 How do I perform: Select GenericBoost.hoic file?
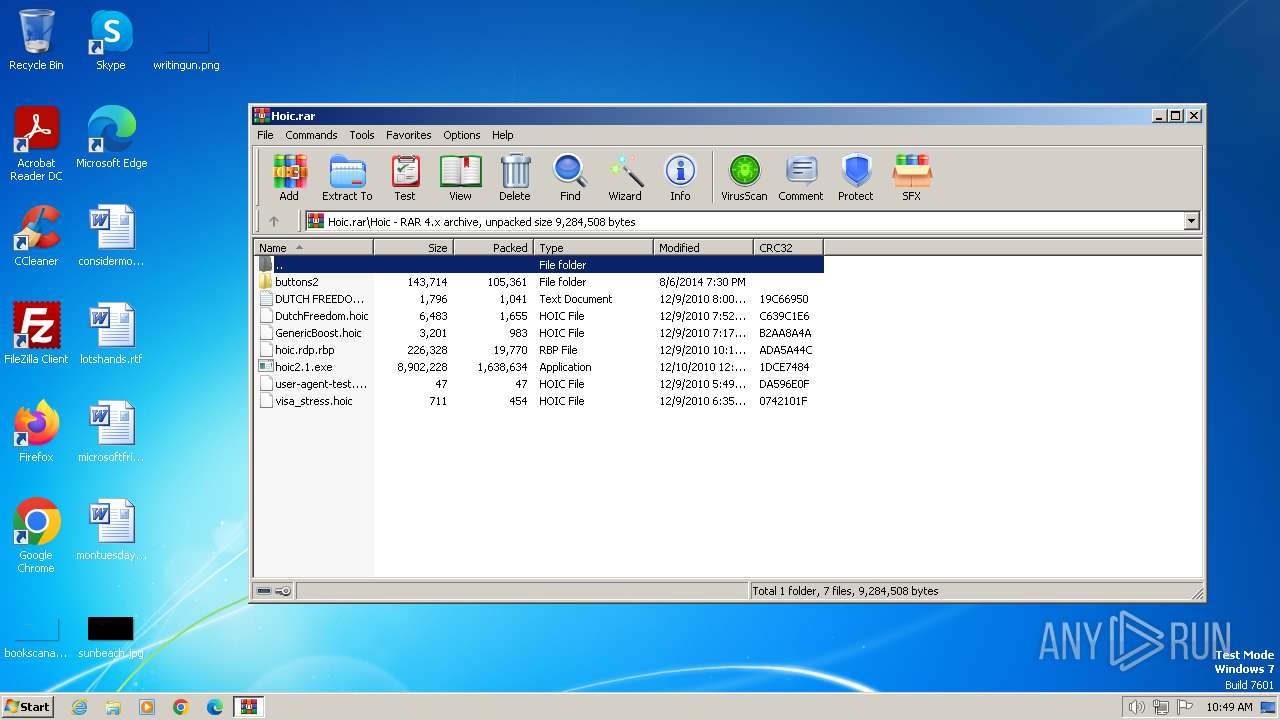[539, 333]
